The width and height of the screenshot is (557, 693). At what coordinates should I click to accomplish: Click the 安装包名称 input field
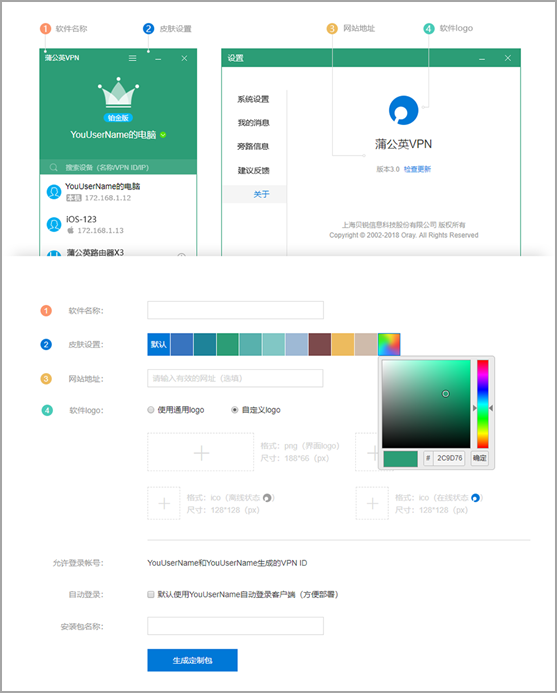(235, 626)
